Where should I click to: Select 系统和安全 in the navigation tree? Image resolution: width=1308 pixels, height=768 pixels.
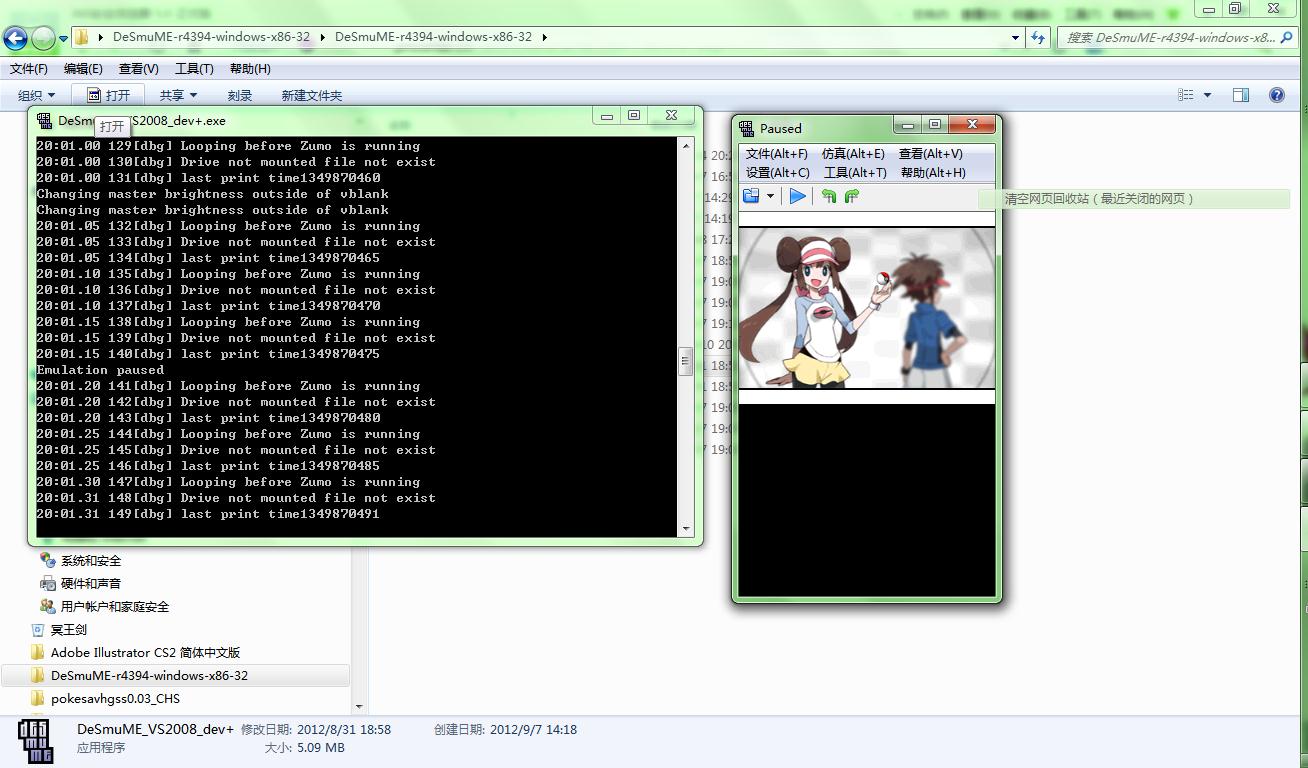tap(91, 561)
